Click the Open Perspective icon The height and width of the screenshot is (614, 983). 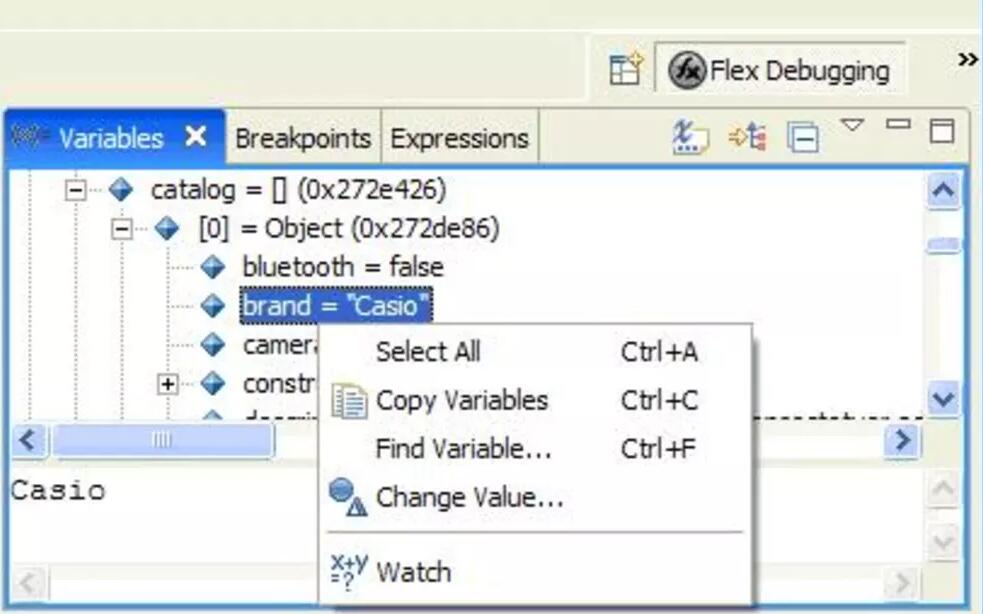pyautogui.click(x=625, y=71)
